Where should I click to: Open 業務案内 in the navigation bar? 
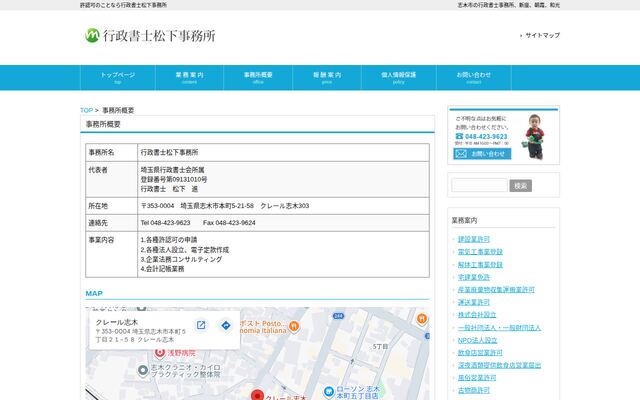189,77
